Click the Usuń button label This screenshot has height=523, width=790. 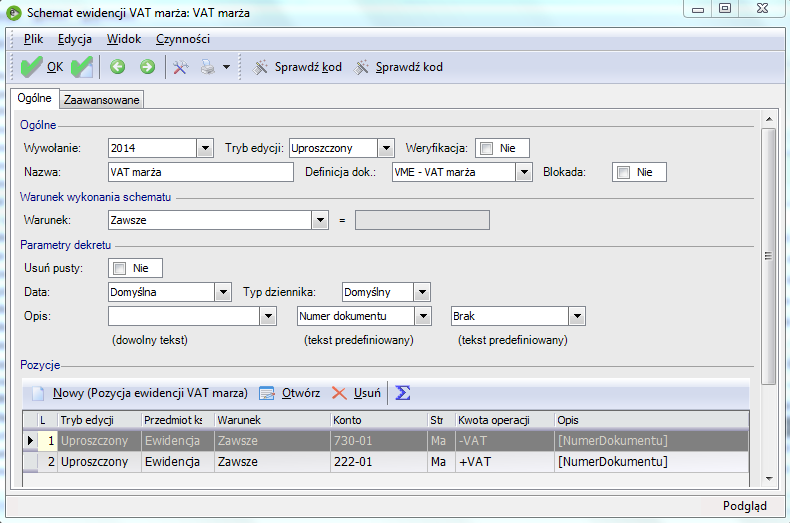[367, 393]
